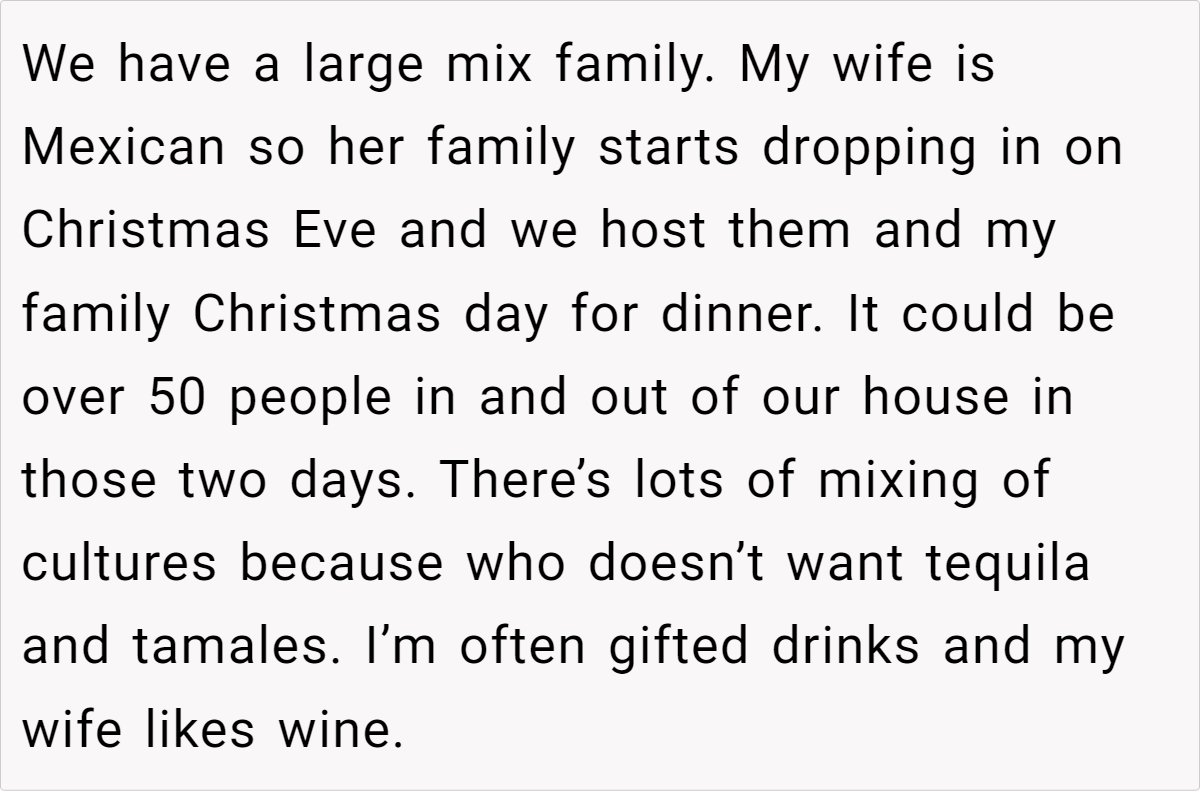This screenshot has width=1200, height=791.
Task: Click the word "because"
Action: (x=340, y=563)
